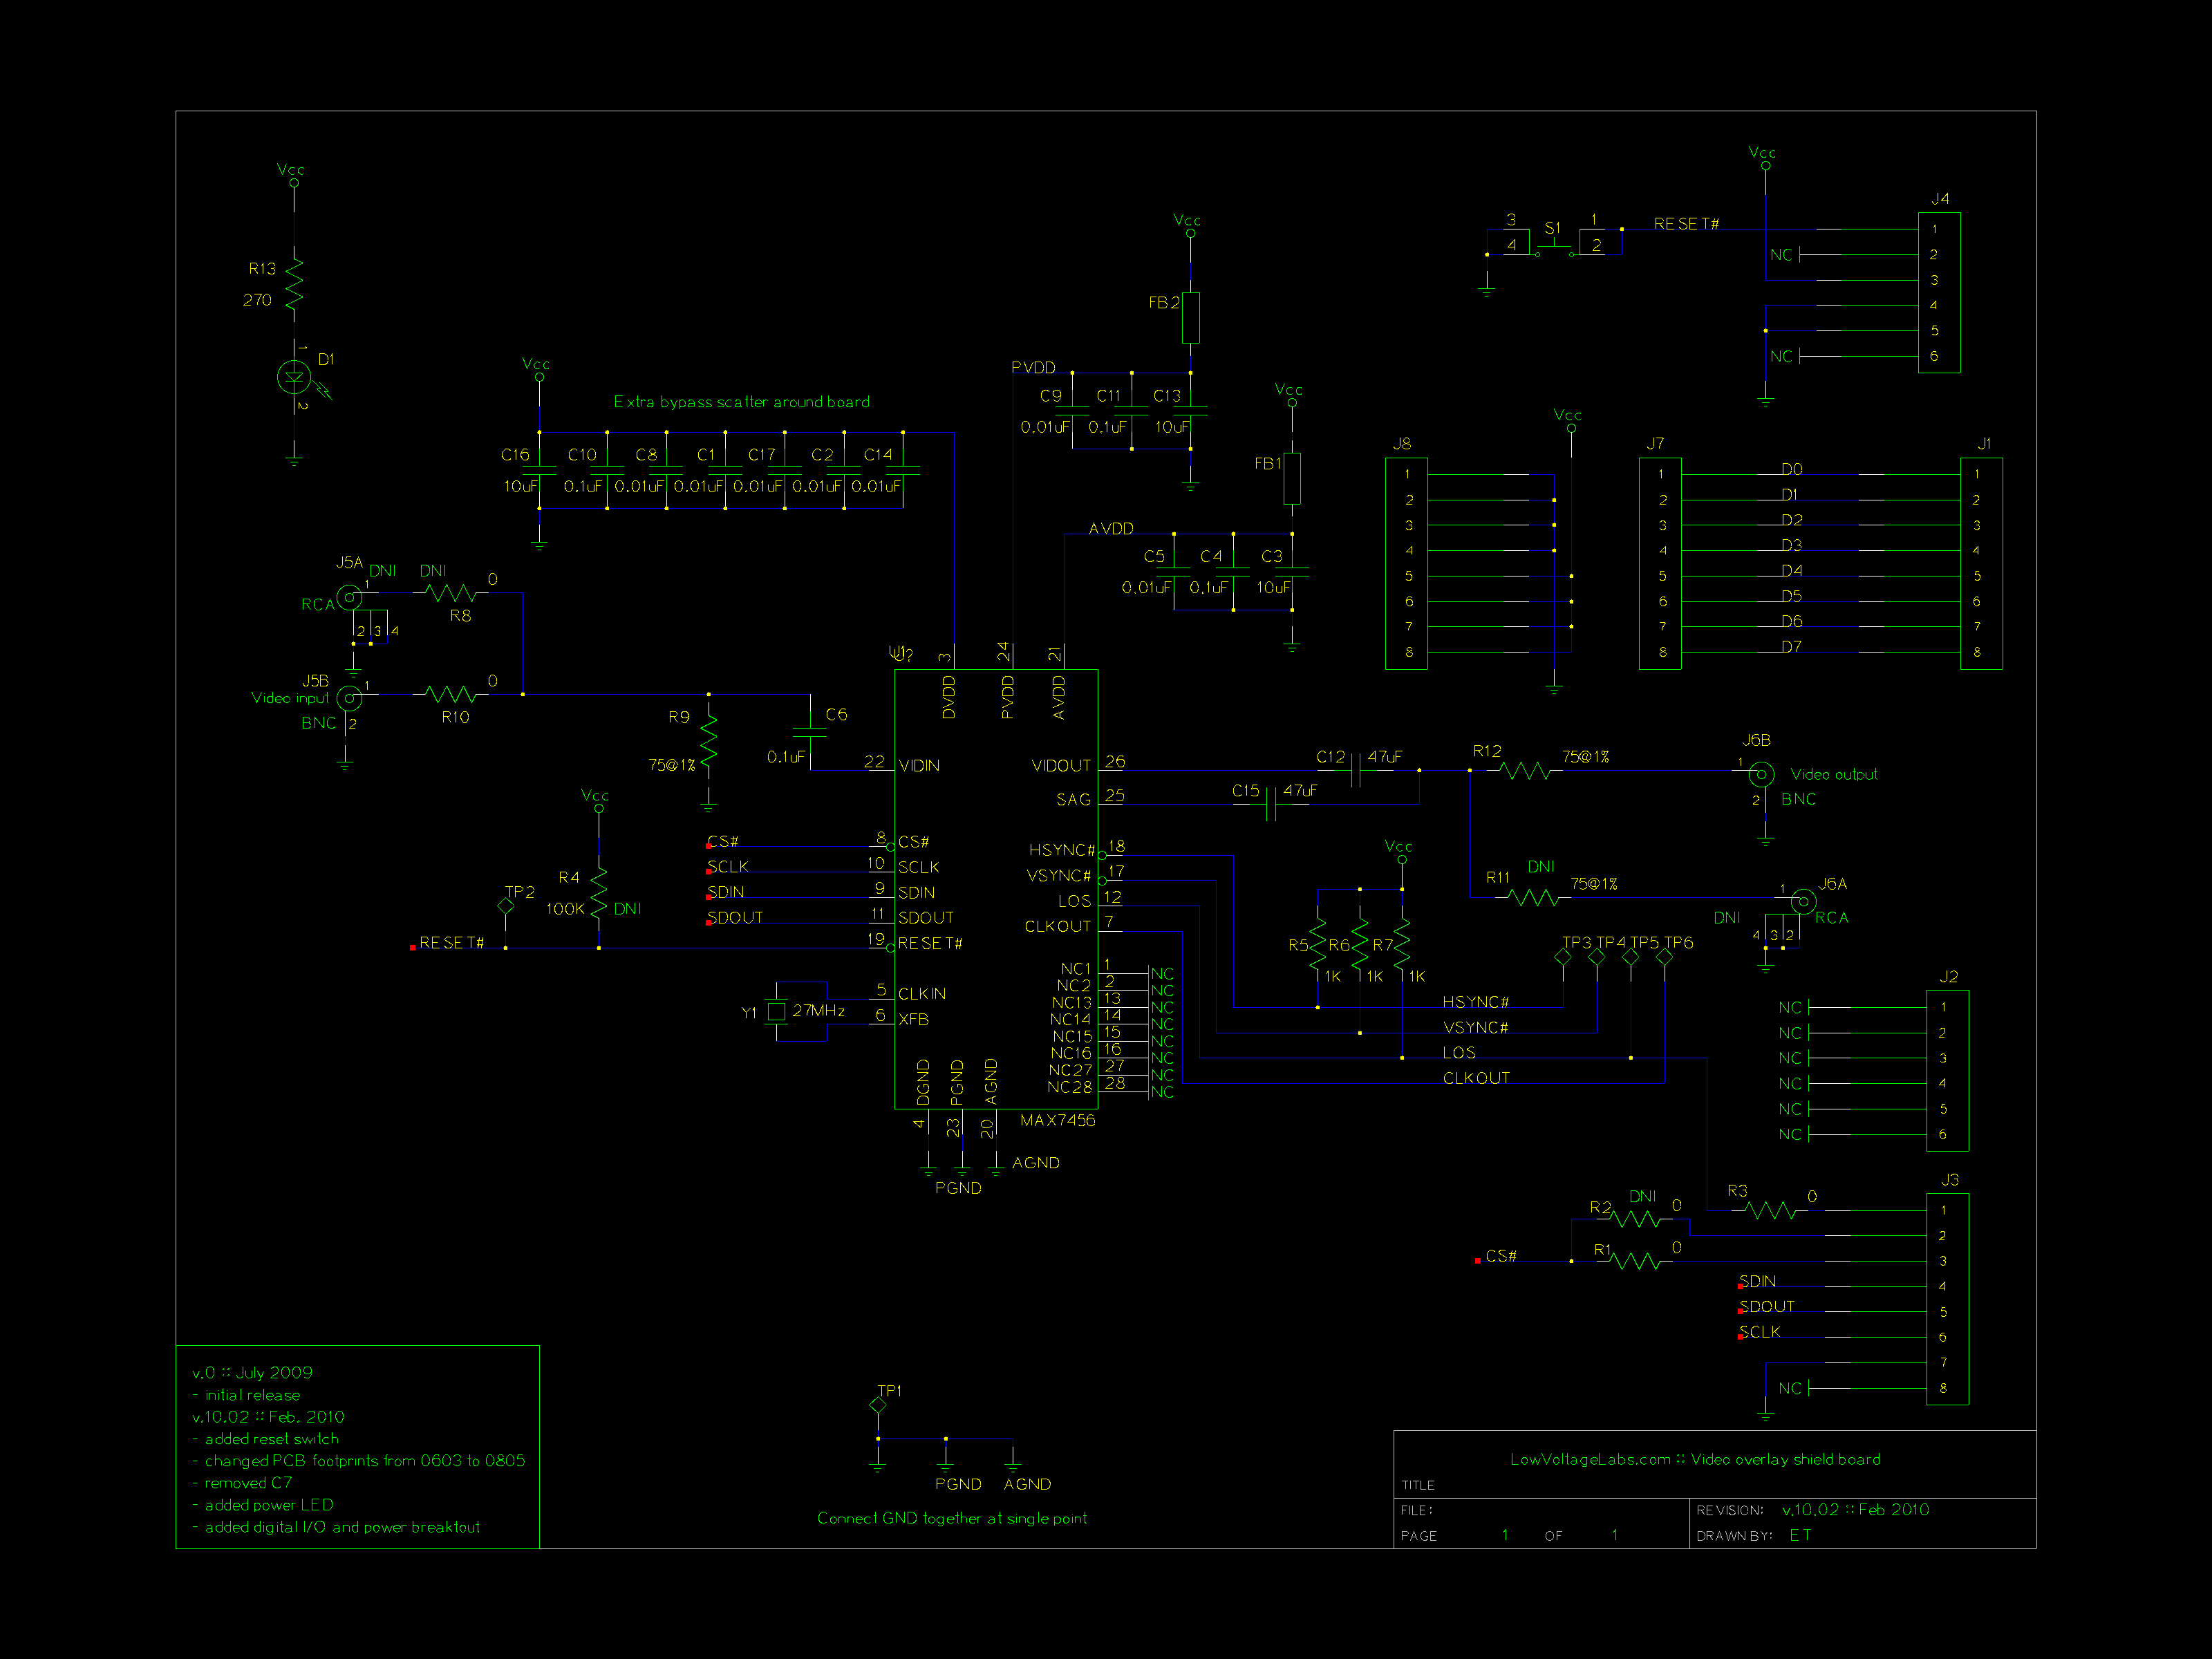Click the FB2 ferrite bead symbol
This screenshot has height=1659, width=2212.
click(1190, 318)
